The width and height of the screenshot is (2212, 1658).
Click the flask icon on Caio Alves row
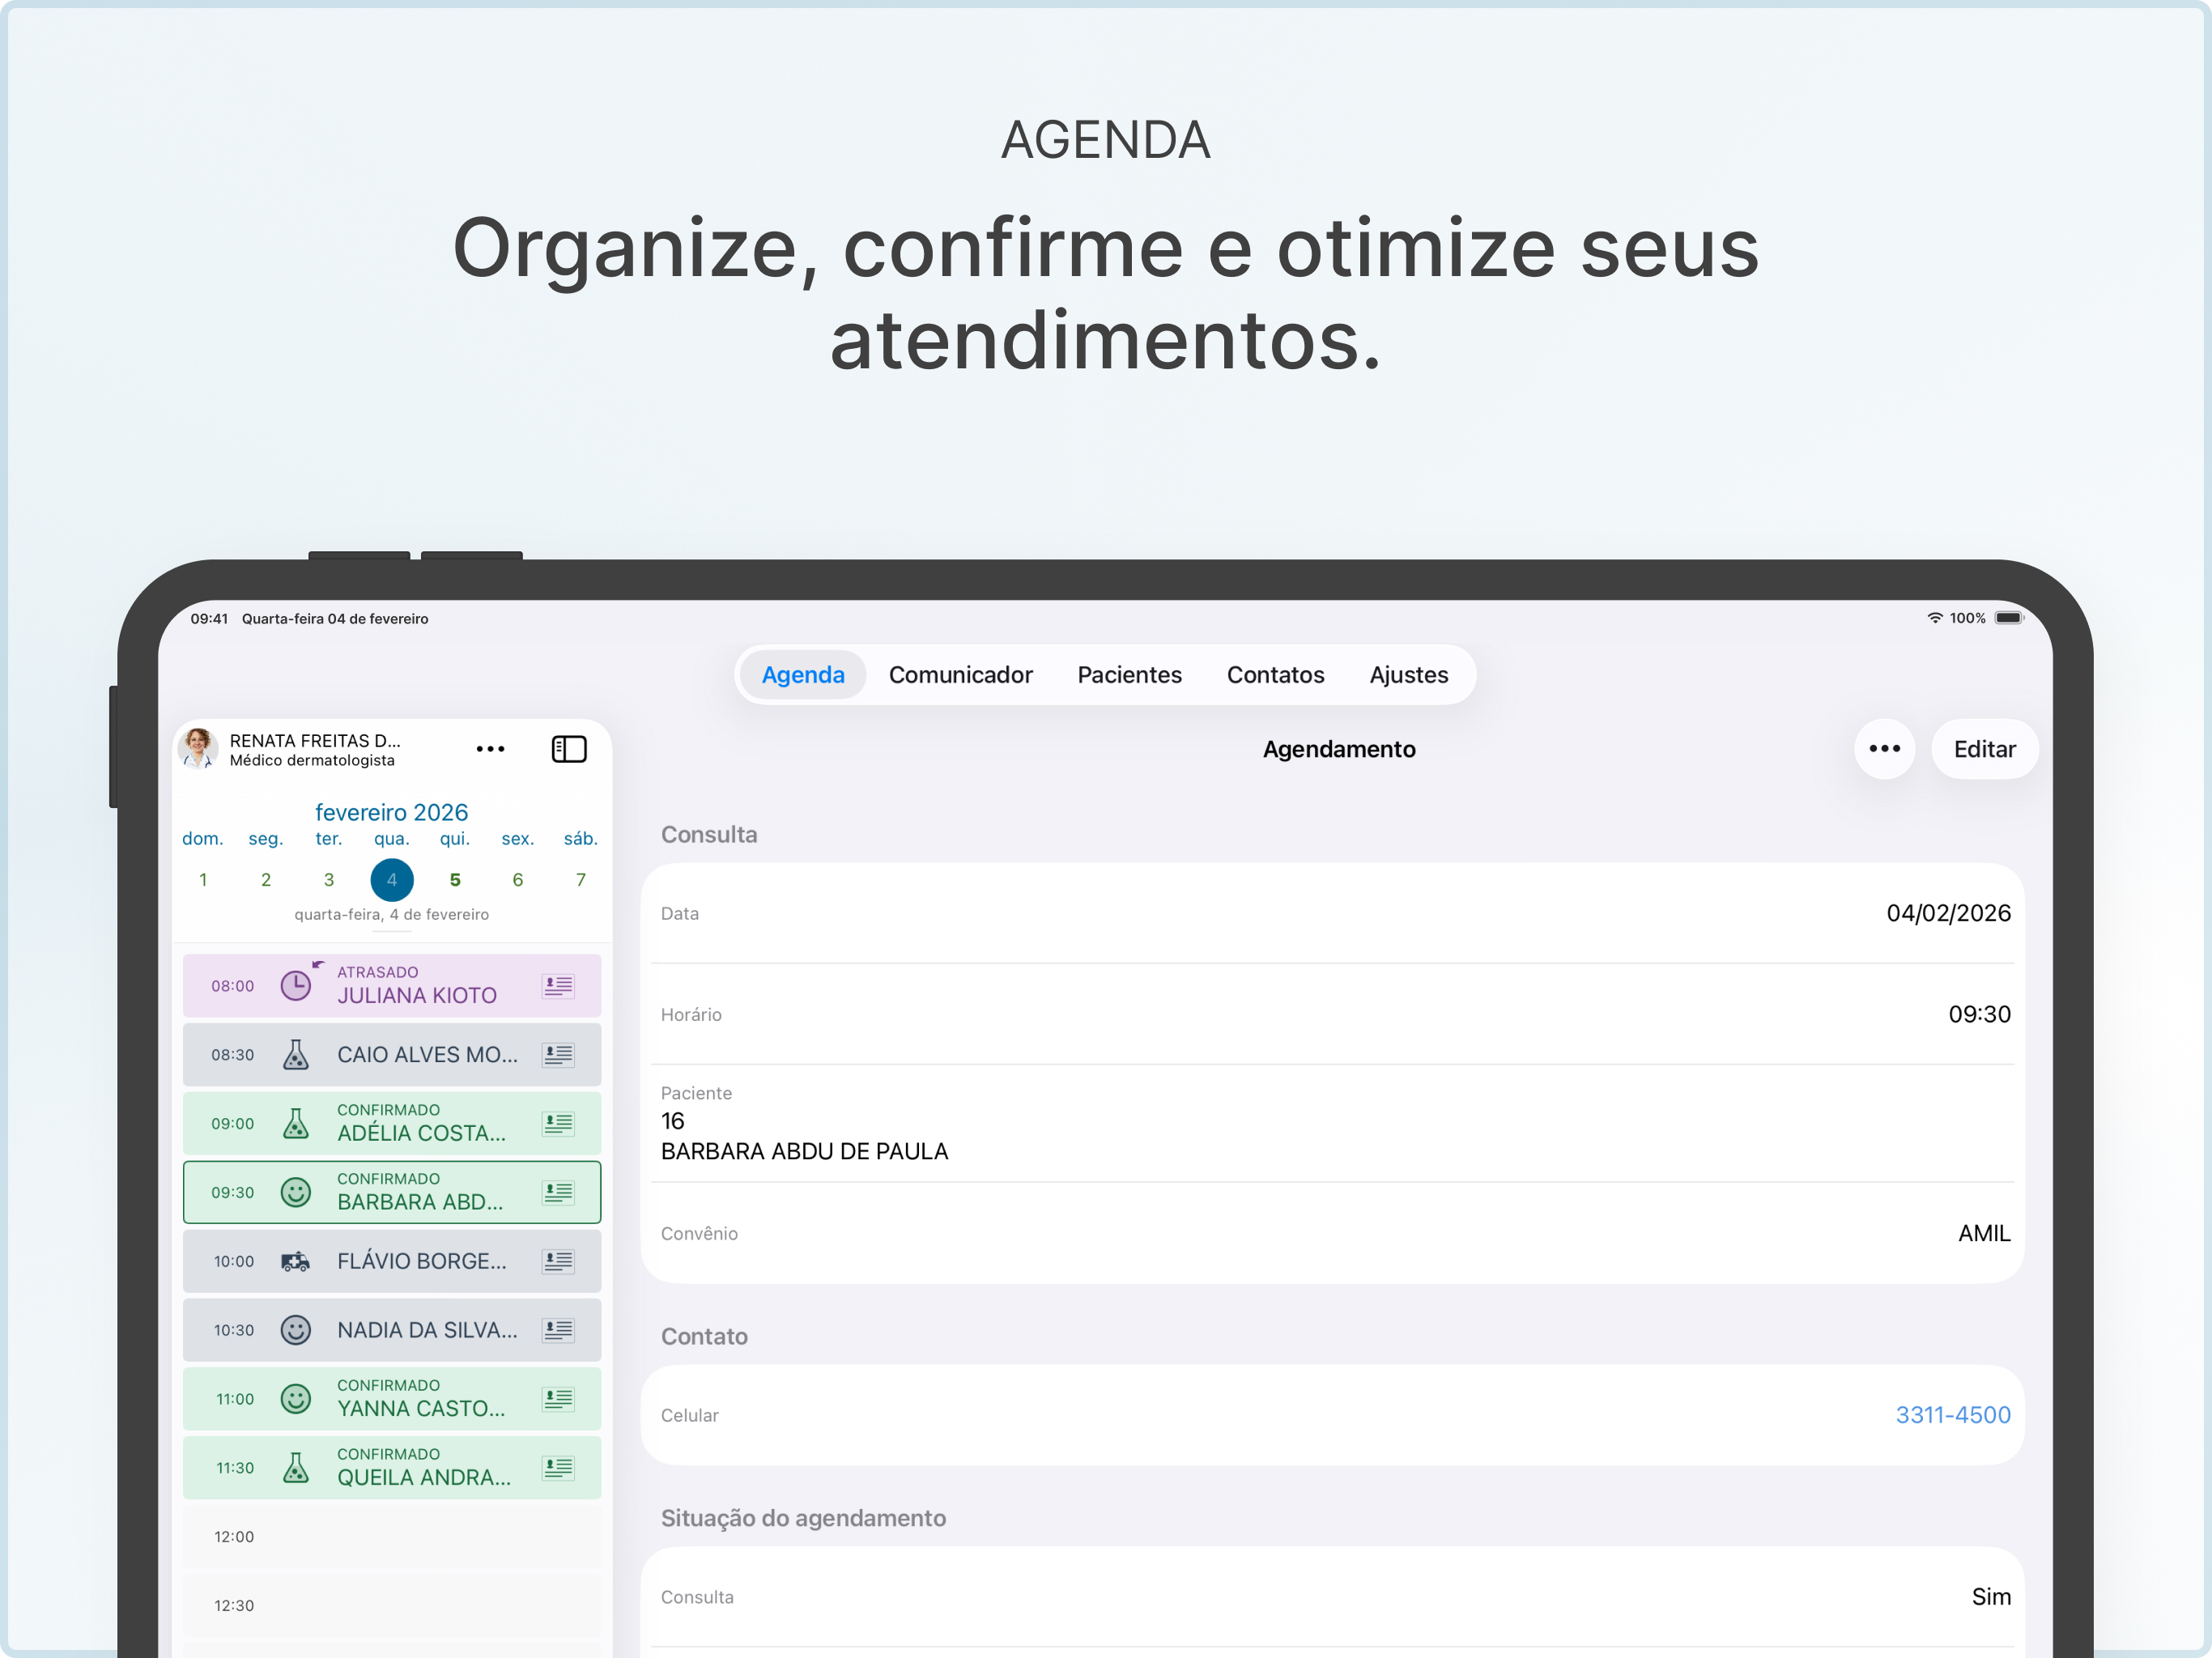pos(296,1055)
